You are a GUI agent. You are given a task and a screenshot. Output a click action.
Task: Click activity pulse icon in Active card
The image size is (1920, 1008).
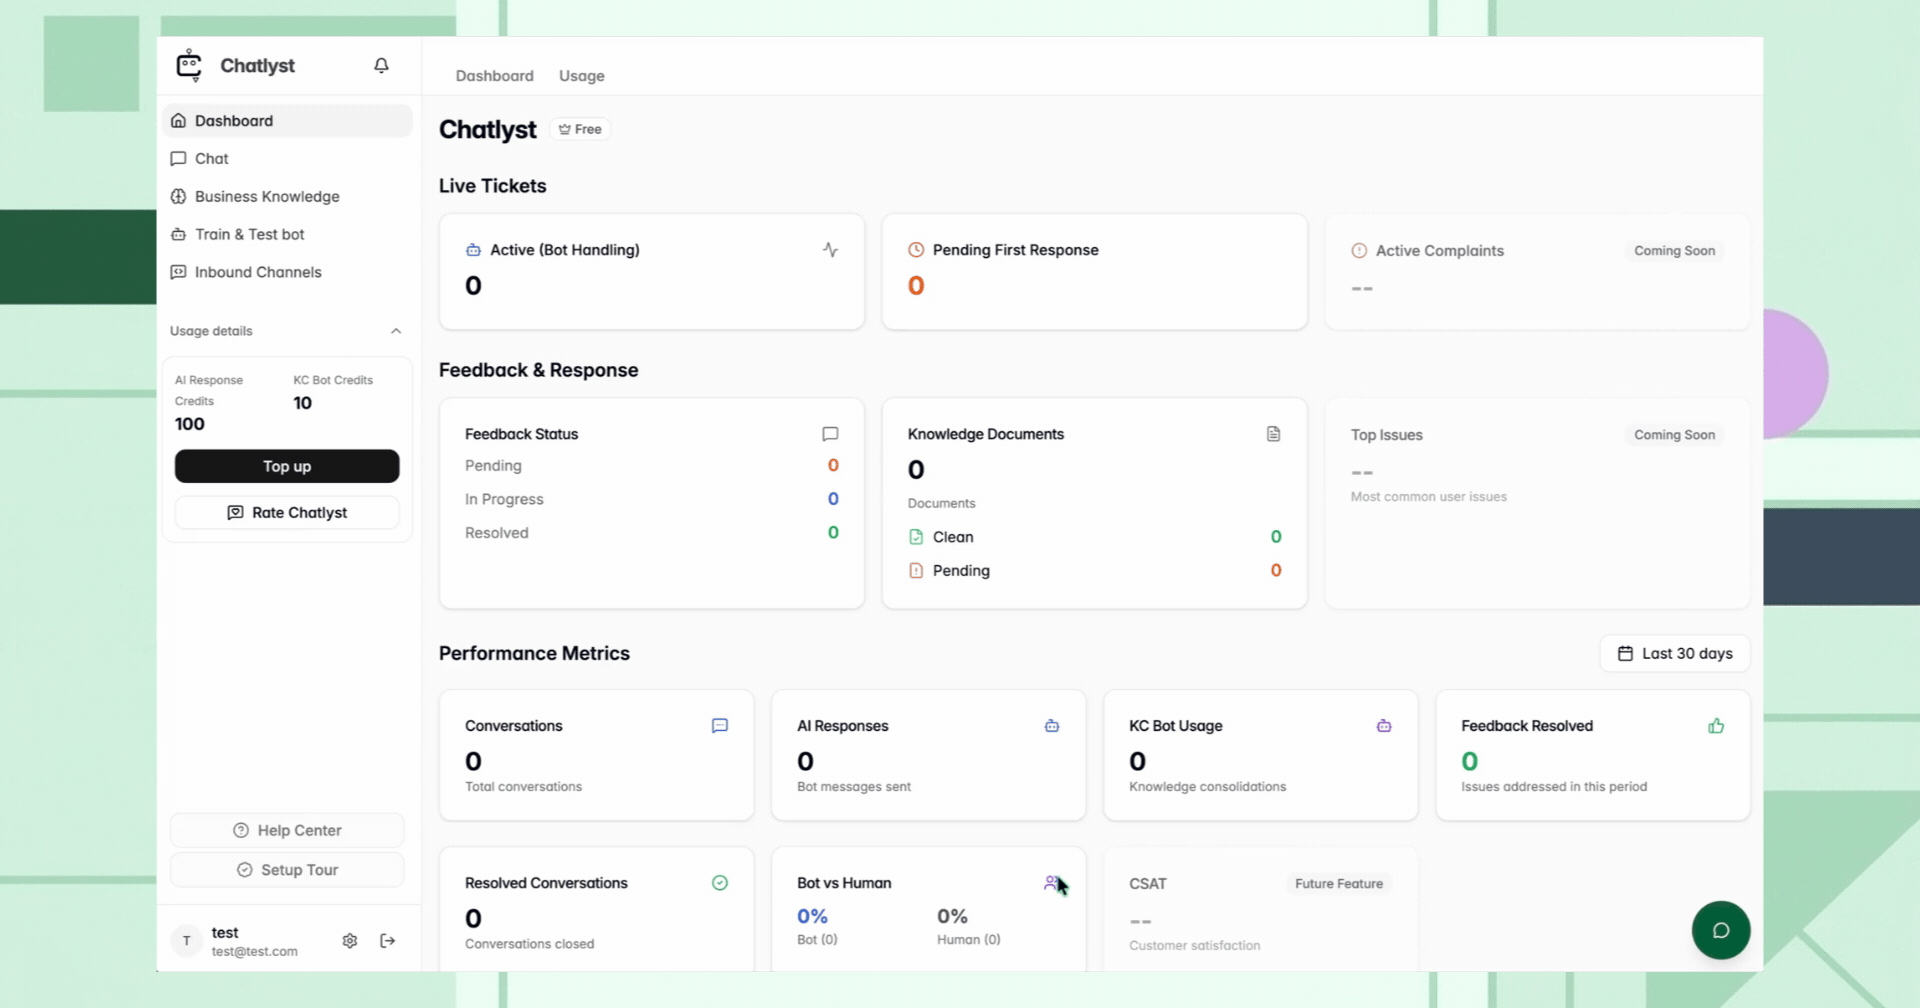pos(830,250)
